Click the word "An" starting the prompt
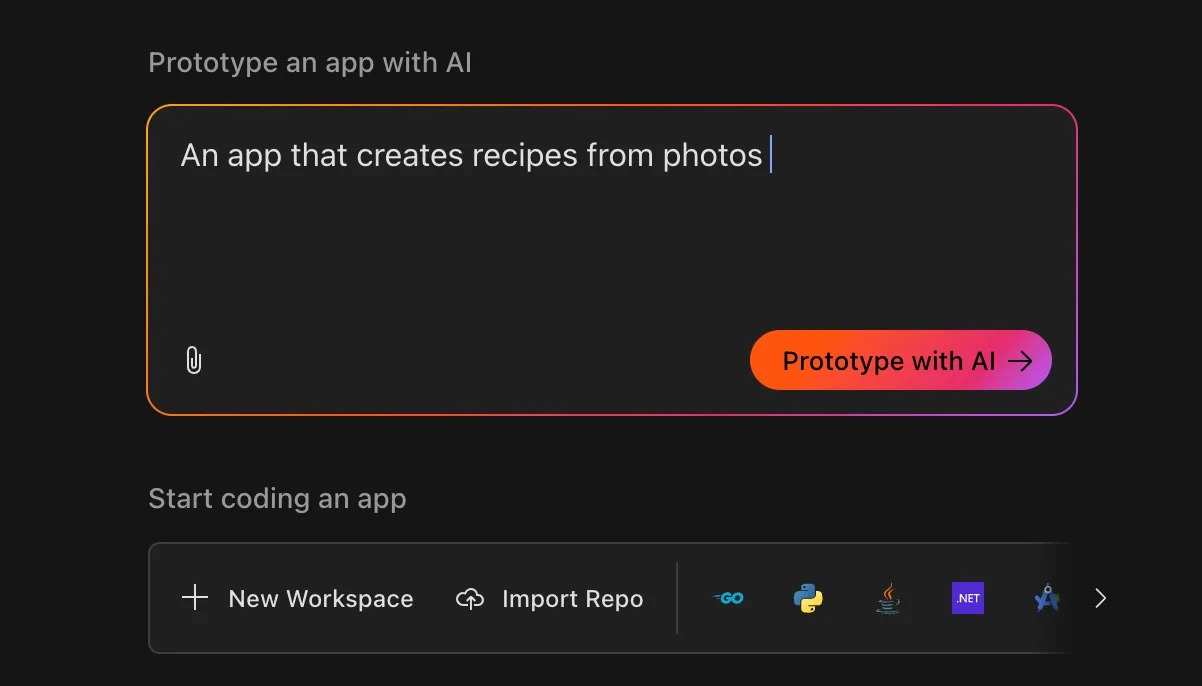 pyautogui.click(x=199, y=156)
